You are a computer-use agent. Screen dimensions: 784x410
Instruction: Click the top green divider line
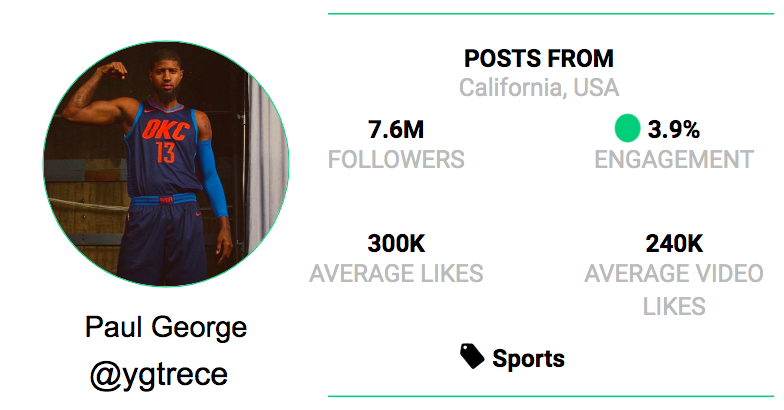[552, 15]
